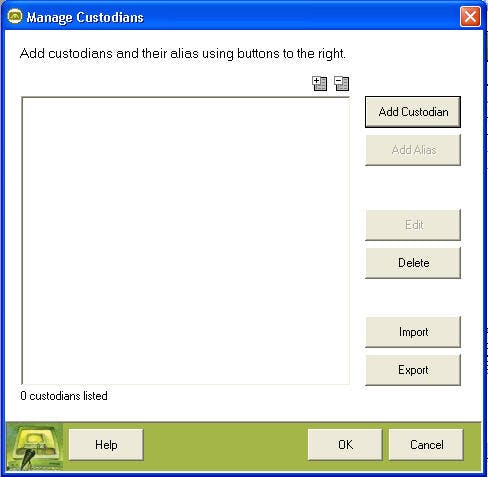
Task: Click the 'Manage Custodians' title bar text
Action: (85, 17)
